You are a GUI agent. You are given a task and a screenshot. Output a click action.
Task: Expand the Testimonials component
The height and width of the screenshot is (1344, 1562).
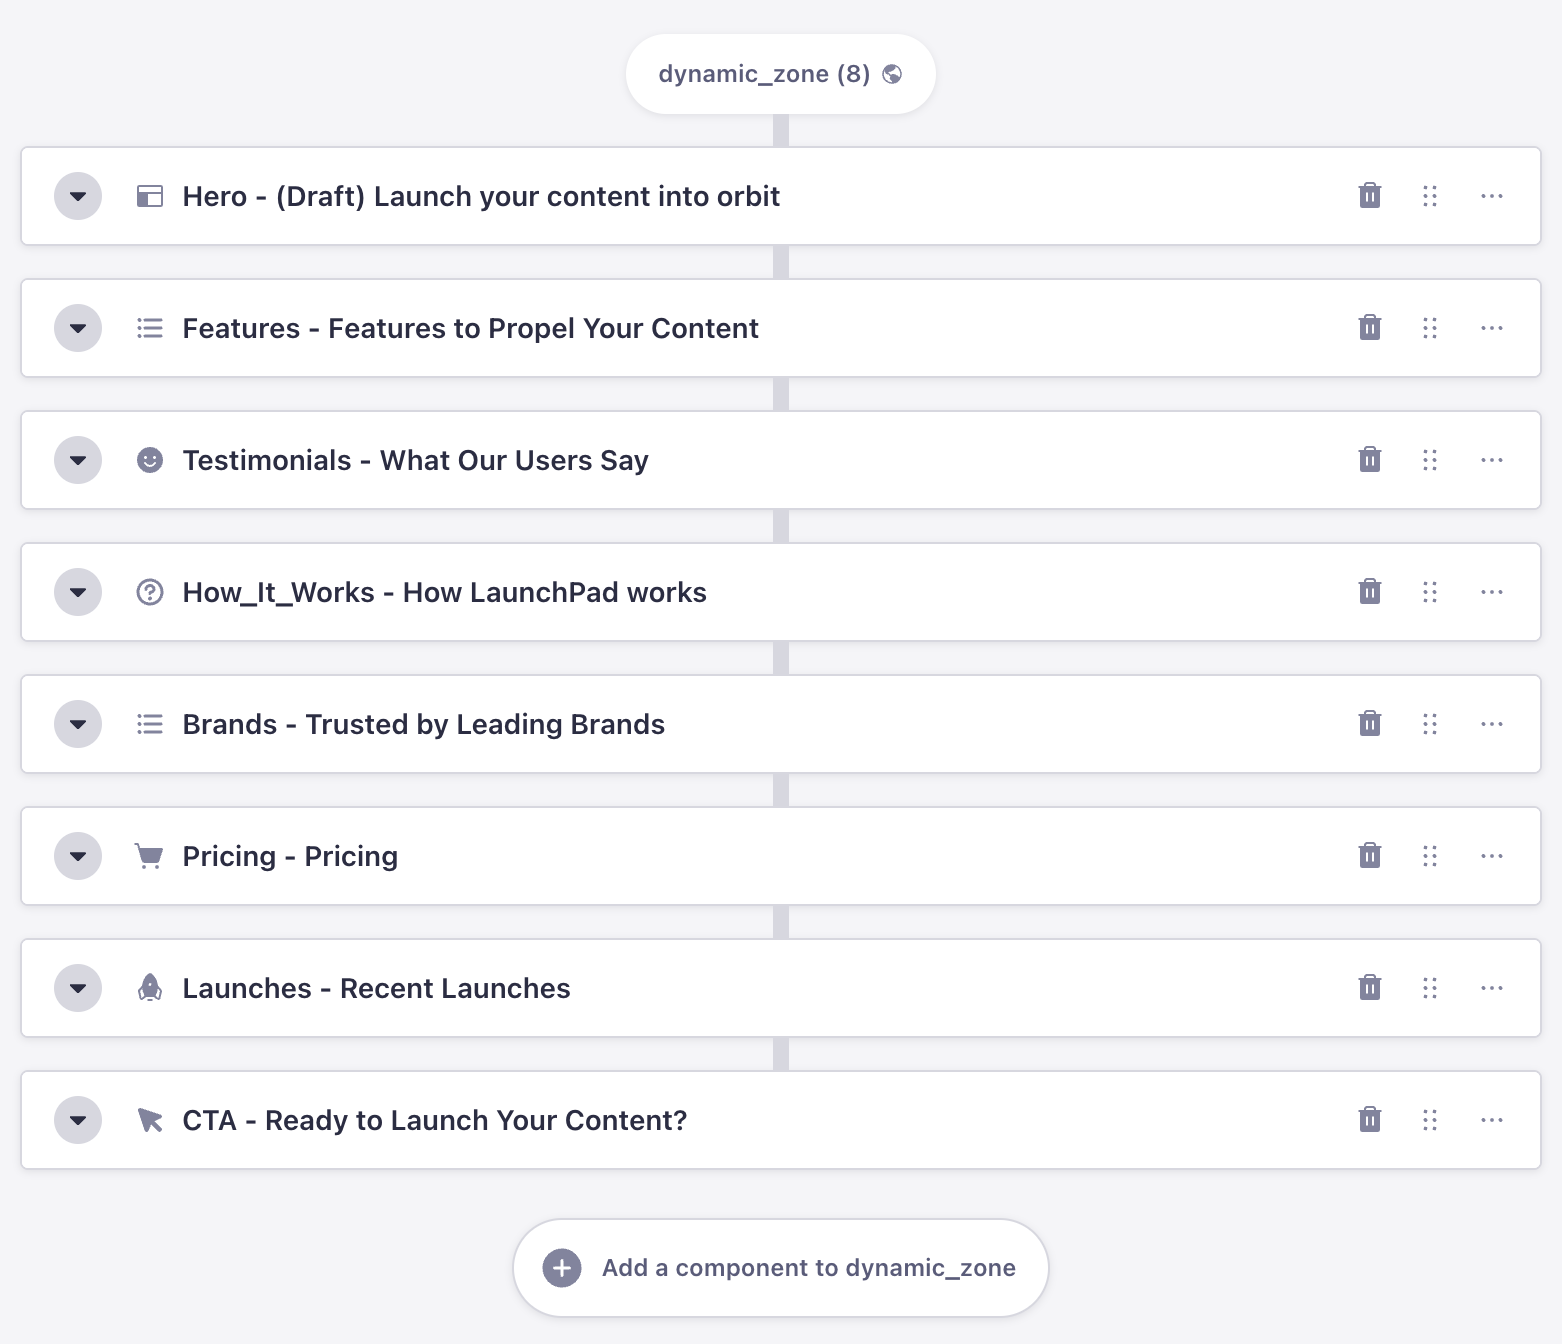pos(78,460)
